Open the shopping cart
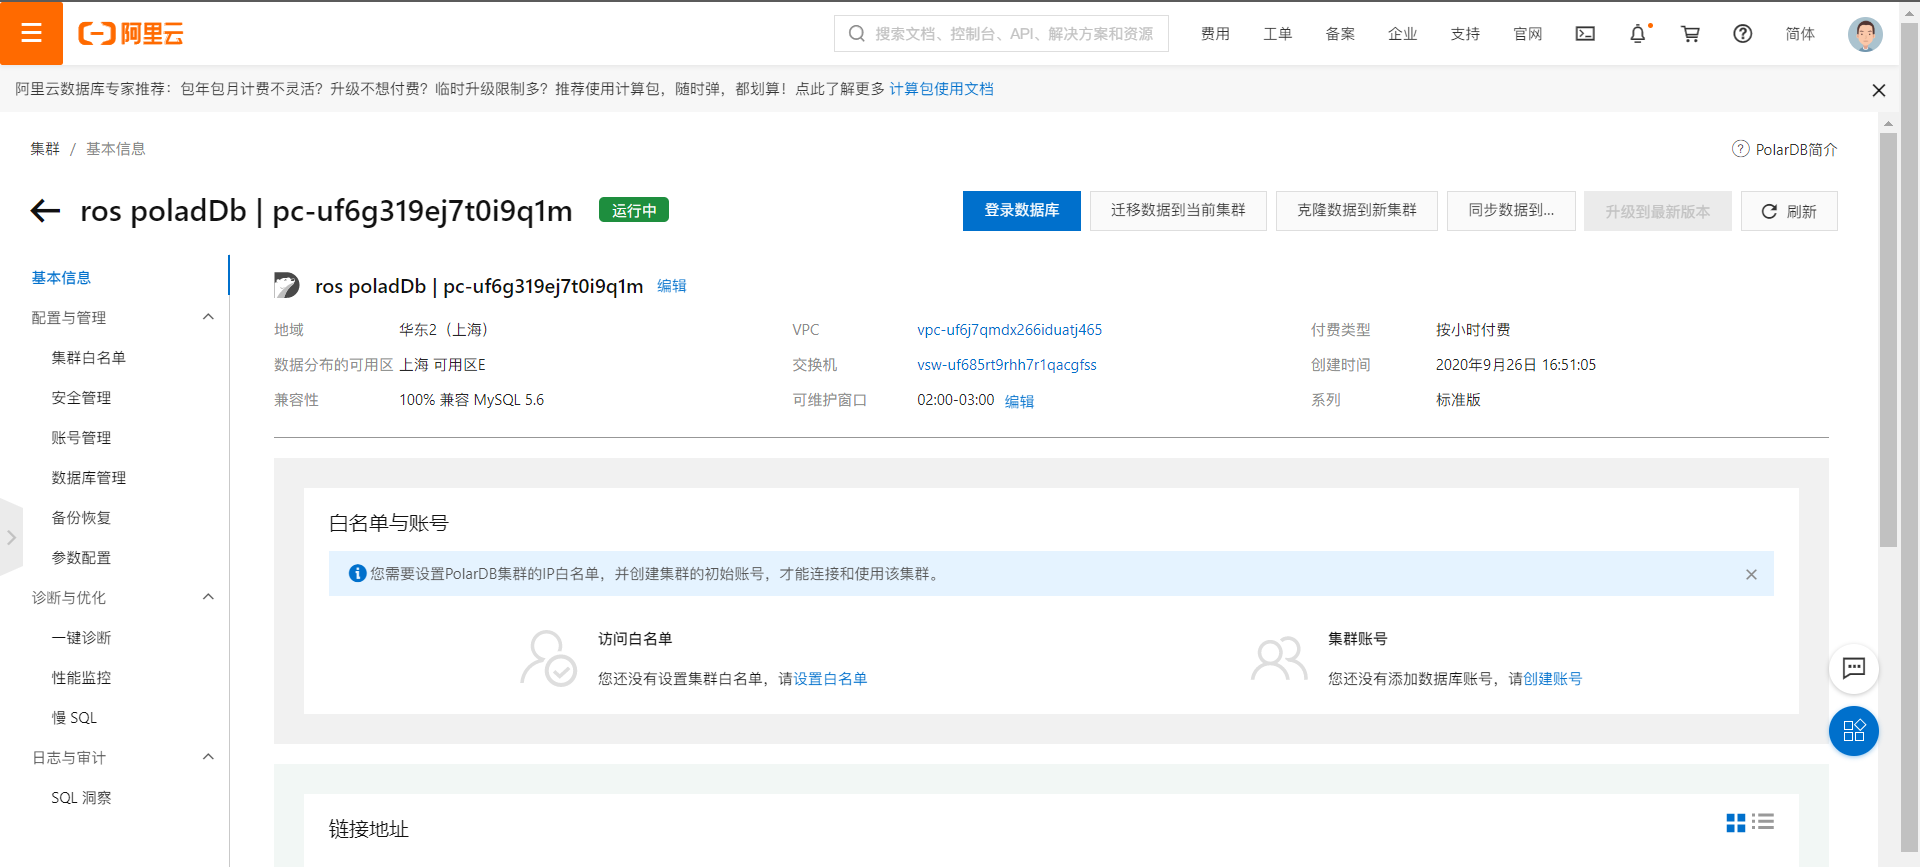Screen dimensions: 1920x867 coord(1690,34)
